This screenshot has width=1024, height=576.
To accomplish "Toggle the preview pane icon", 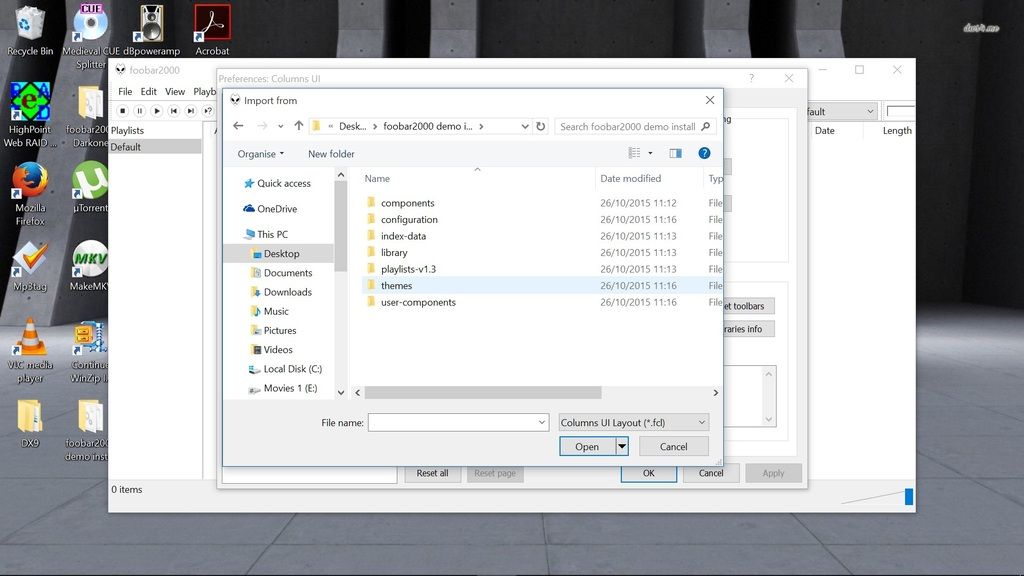I will tap(675, 153).
